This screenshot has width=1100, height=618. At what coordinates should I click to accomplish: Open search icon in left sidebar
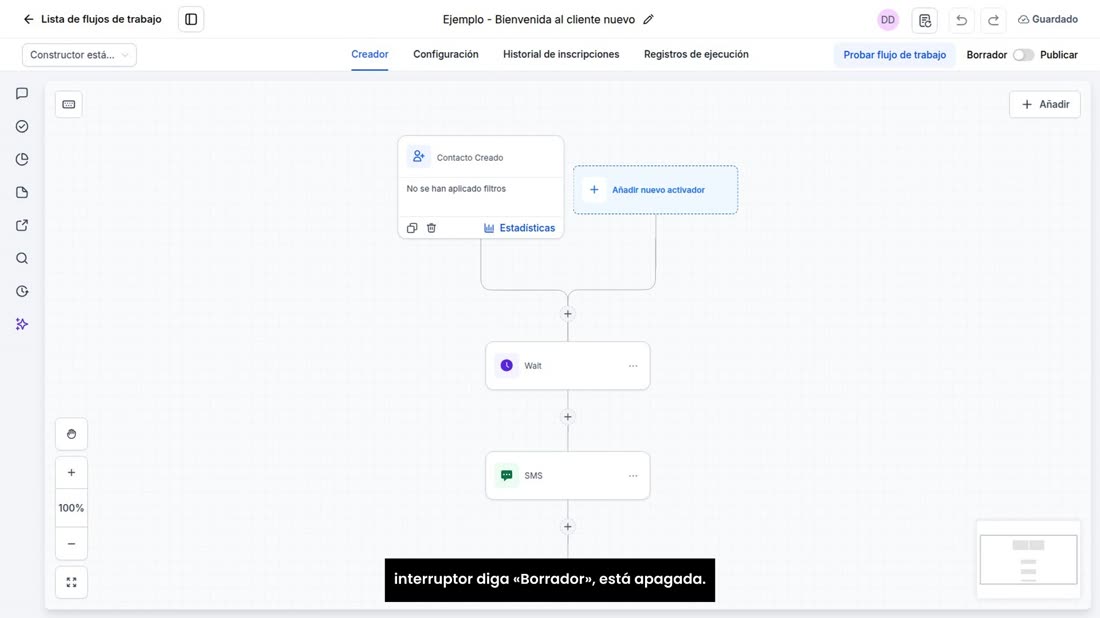click(x=22, y=258)
